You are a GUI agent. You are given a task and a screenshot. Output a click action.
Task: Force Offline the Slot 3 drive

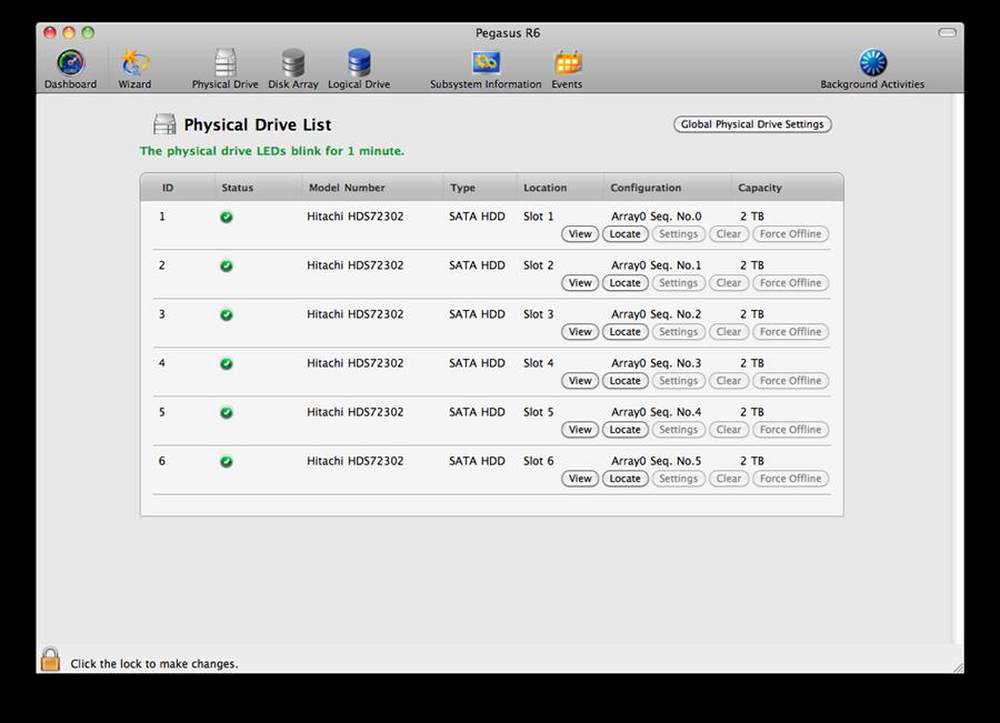(791, 332)
